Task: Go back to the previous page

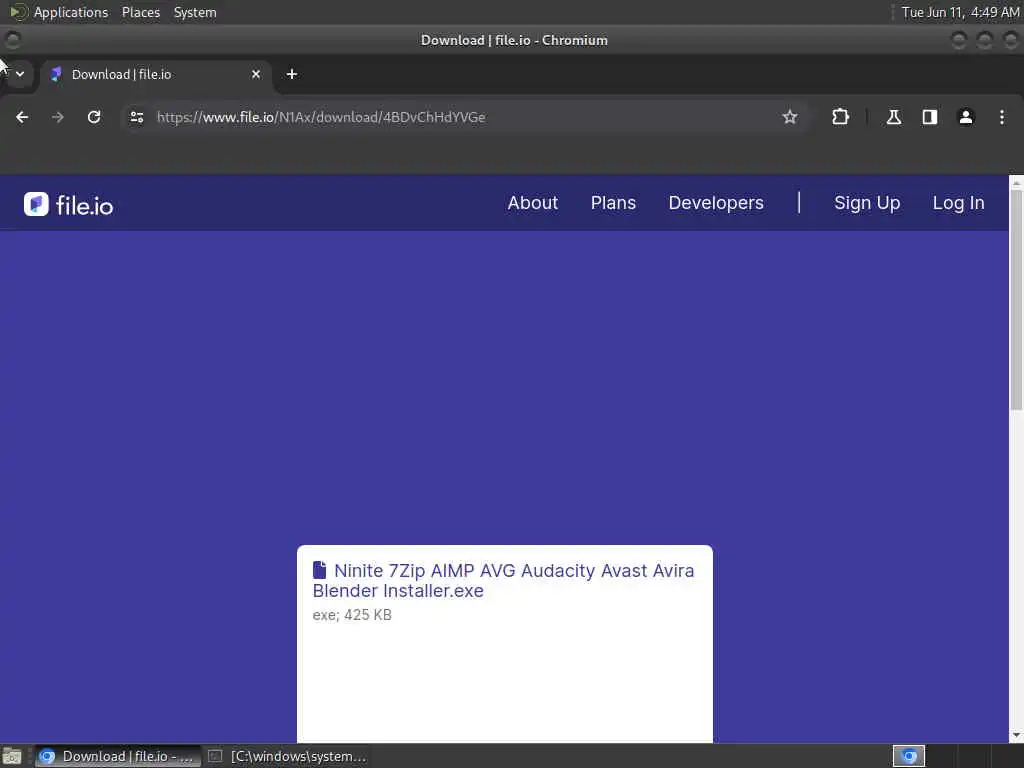Action: pyautogui.click(x=22, y=117)
